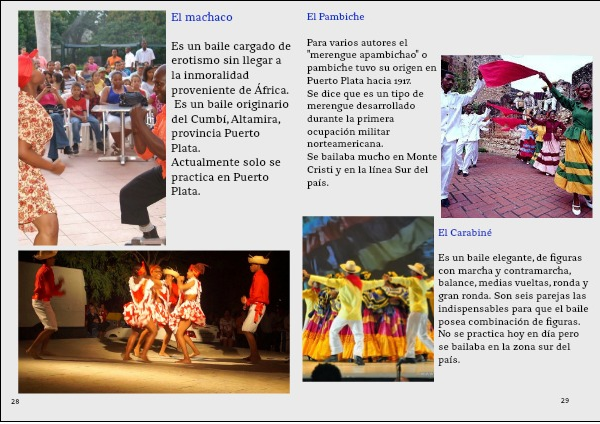
Task: Click the word "norteamericana"
Action: coord(350,143)
